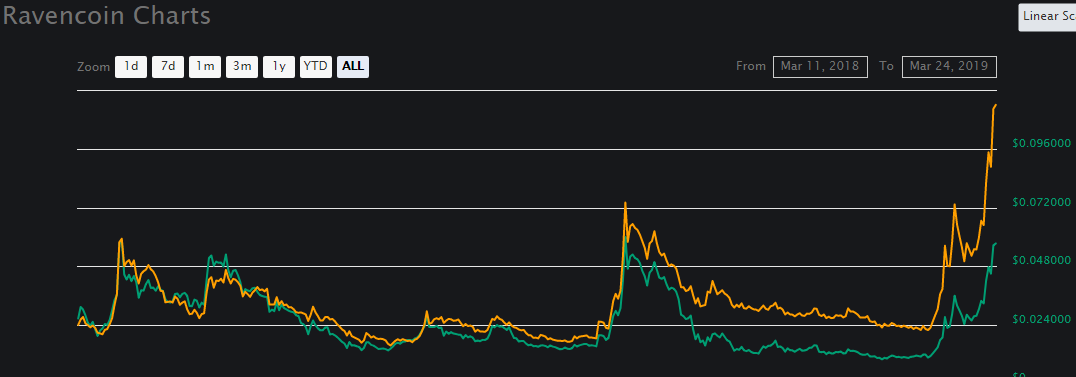This screenshot has width=1076, height=377.
Task: Toggle the Linear Scale button
Action: pos(1047,16)
